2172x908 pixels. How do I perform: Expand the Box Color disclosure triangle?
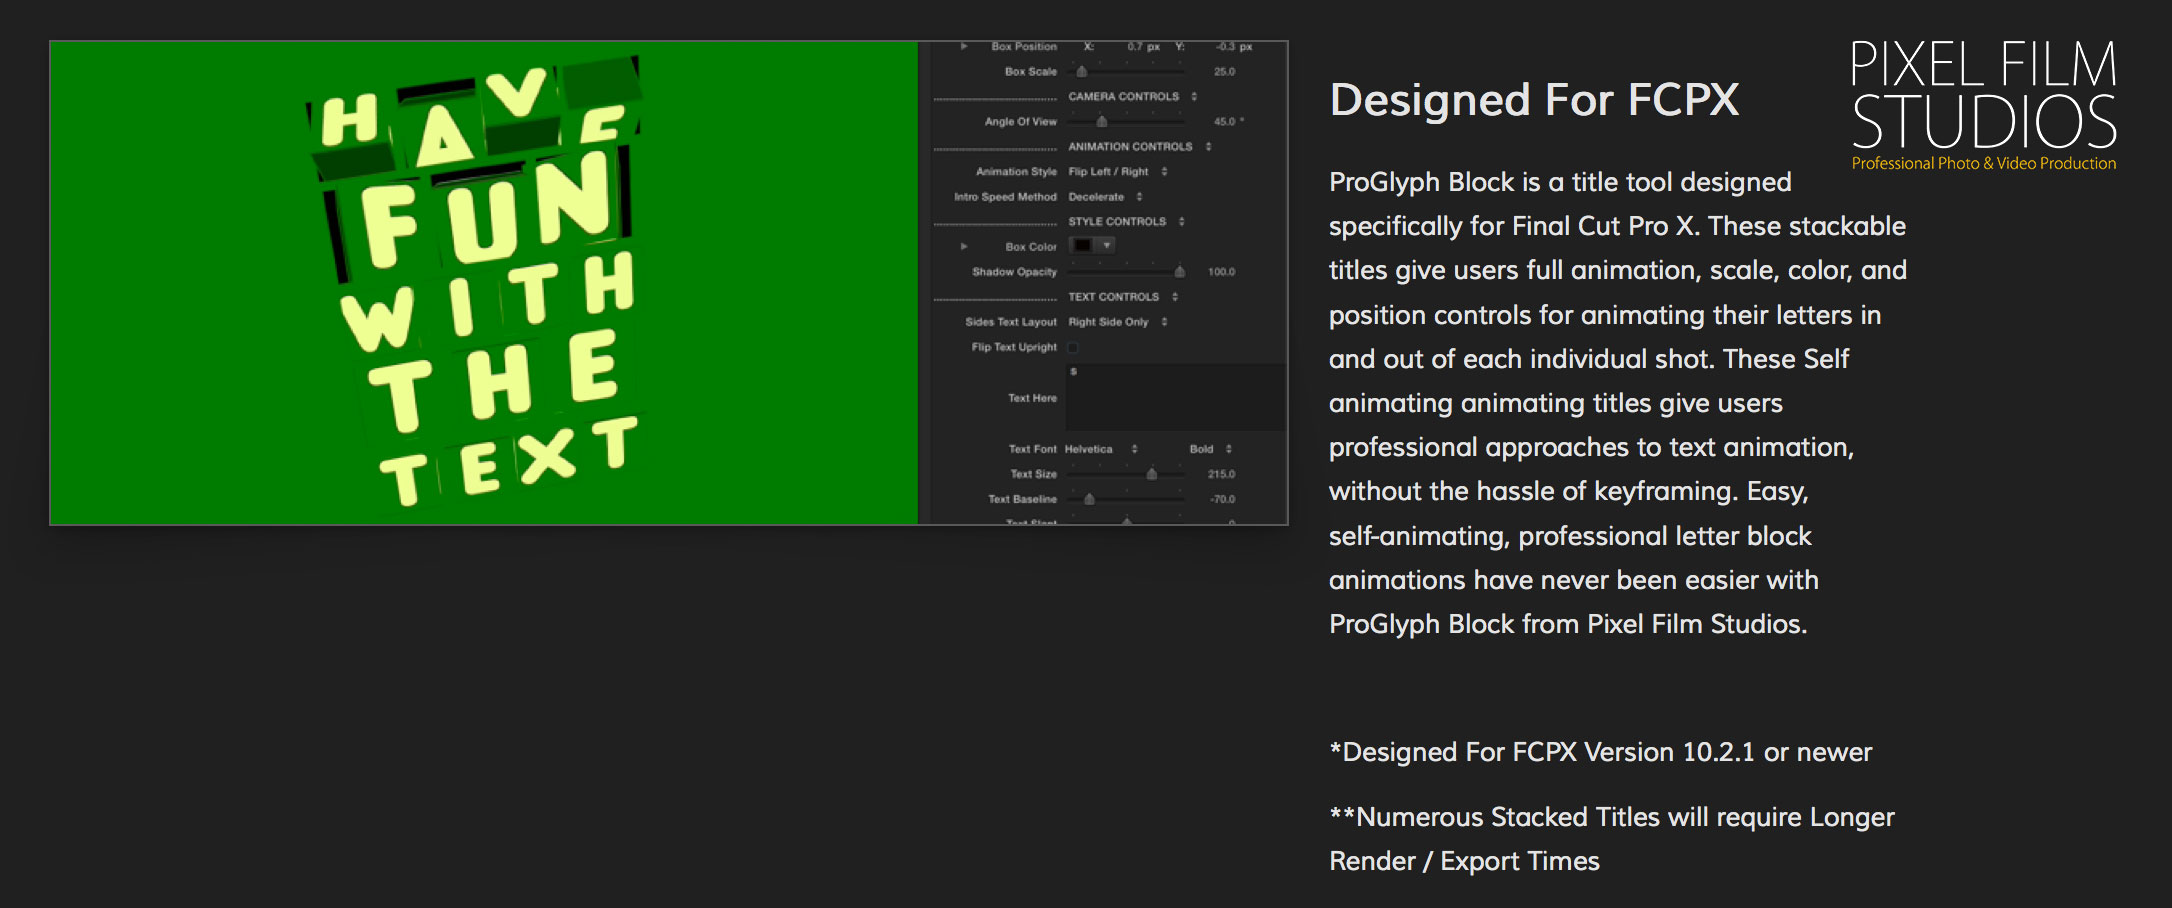(963, 246)
